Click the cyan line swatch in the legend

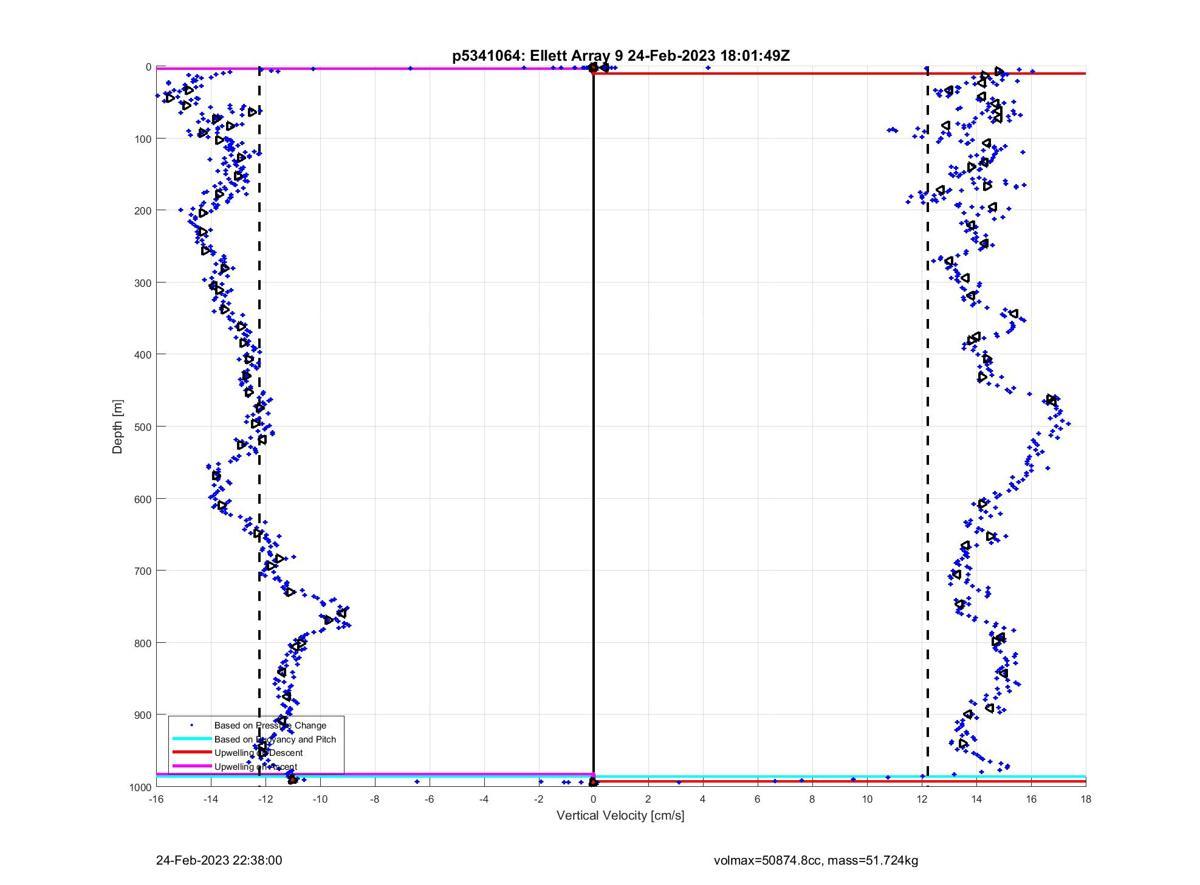point(191,739)
